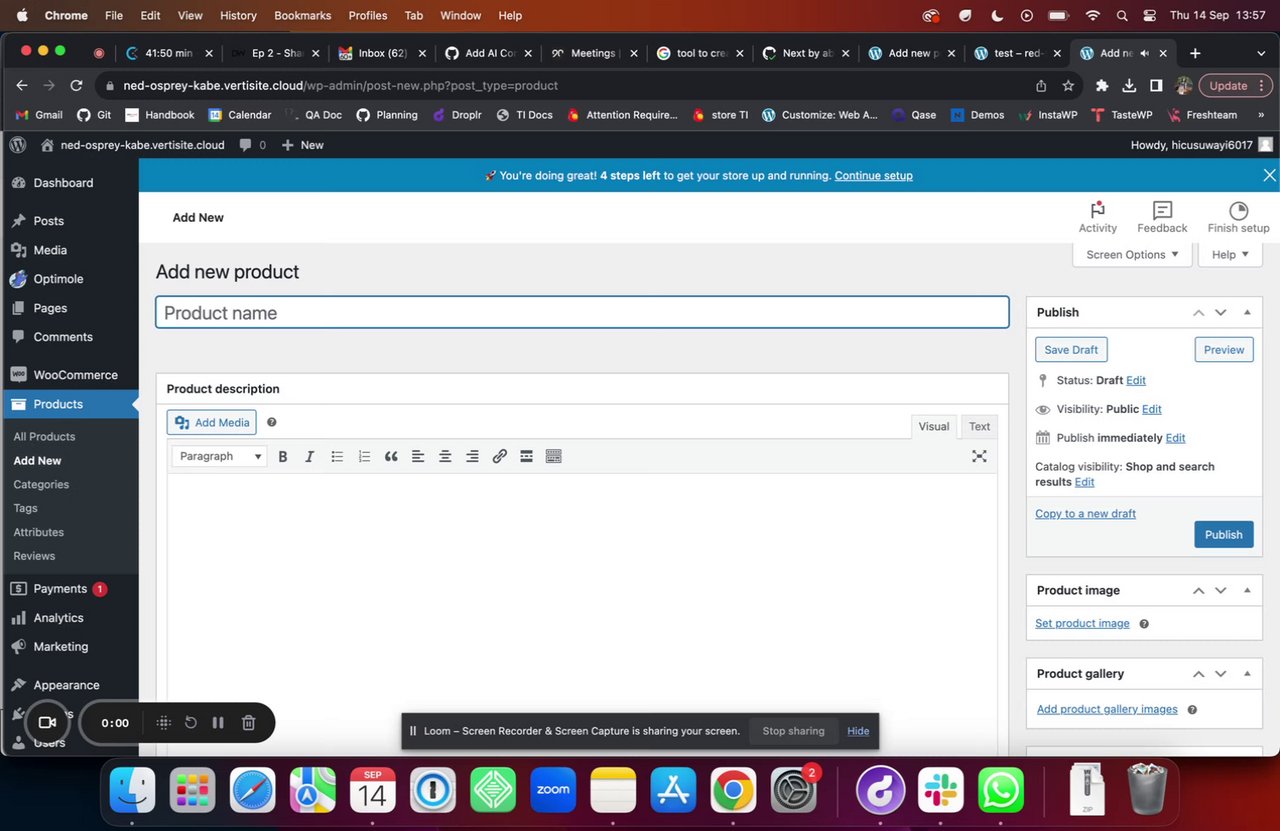Move the Product image panel up
The image size is (1280, 831).
click(x=1198, y=590)
